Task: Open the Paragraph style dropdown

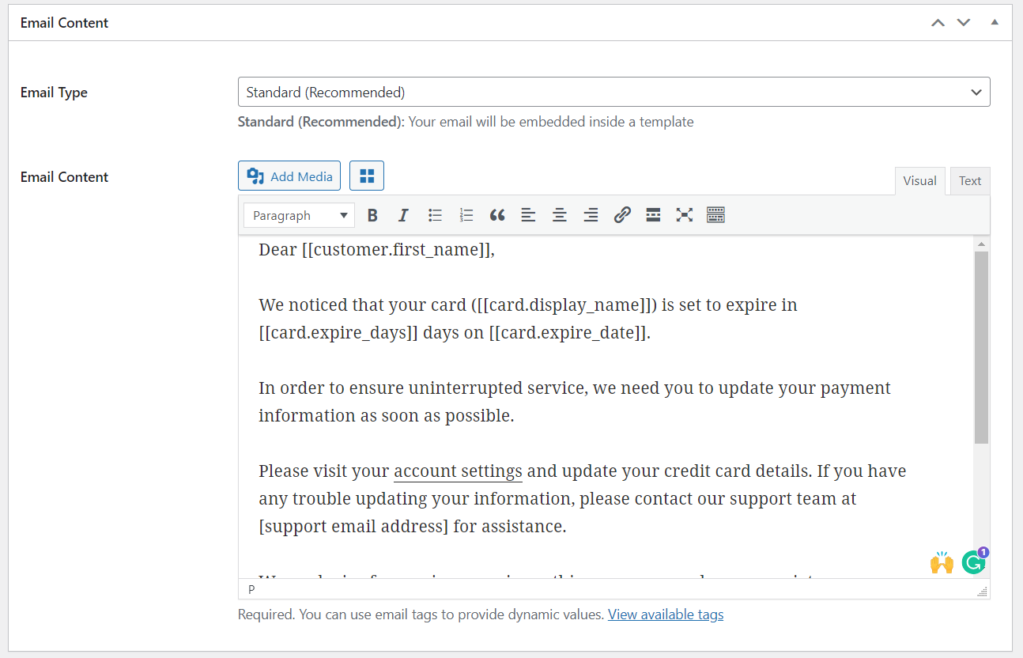Action: tap(298, 214)
